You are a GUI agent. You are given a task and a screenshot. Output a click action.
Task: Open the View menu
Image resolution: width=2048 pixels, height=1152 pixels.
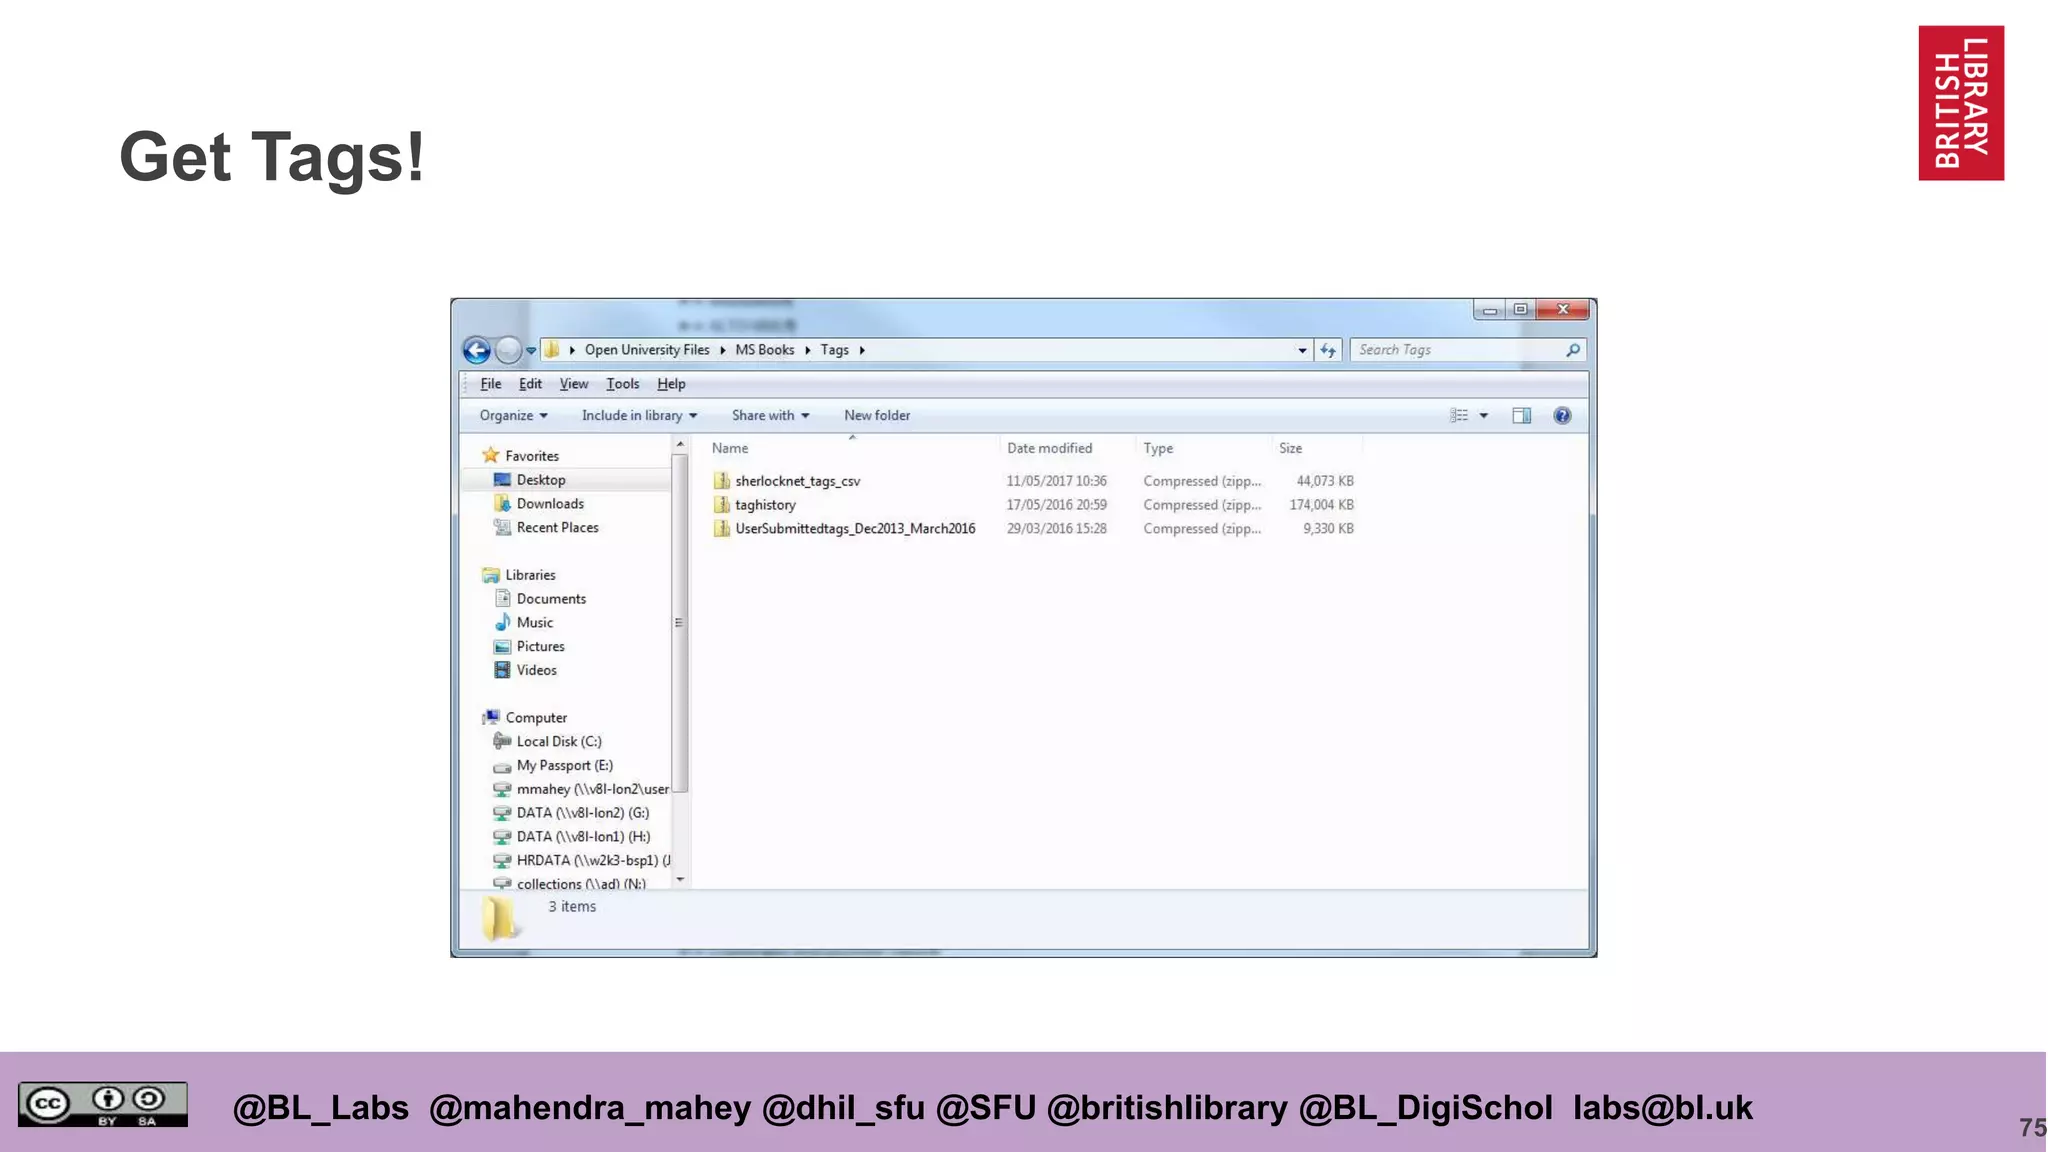pyautogui.click(x=573, y=384)
